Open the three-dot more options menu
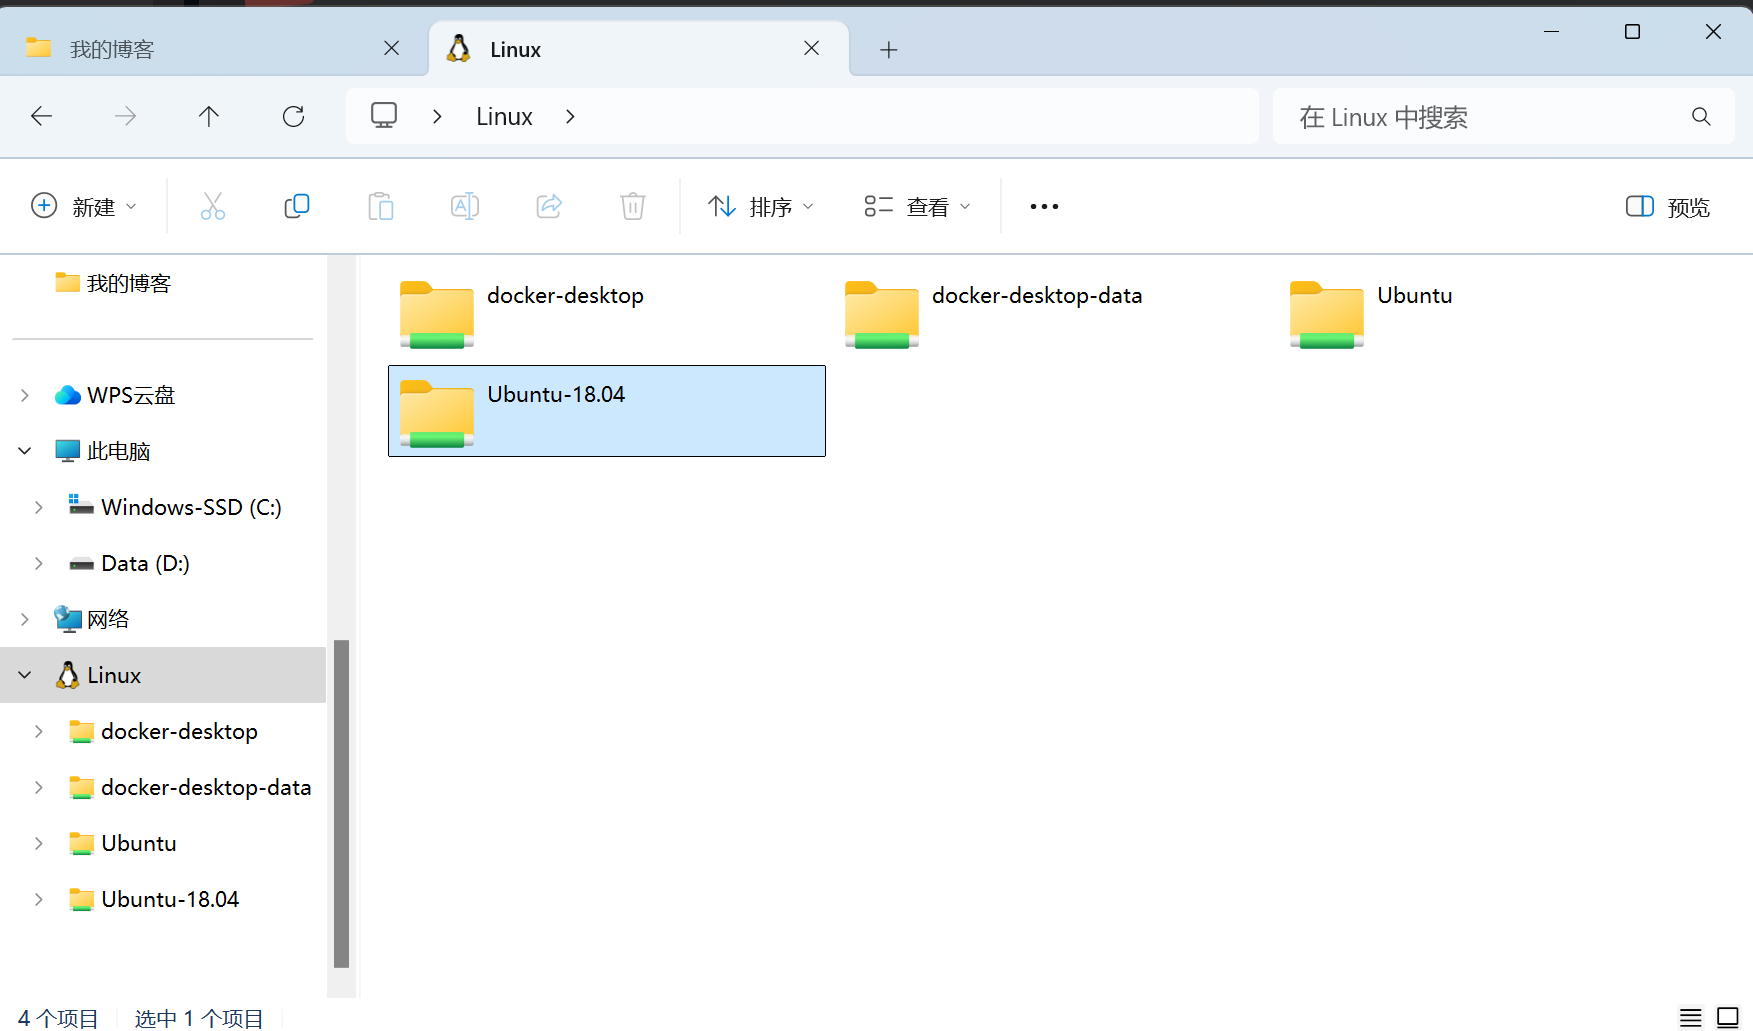Screen dimensions: 1753x1031 1044,207
